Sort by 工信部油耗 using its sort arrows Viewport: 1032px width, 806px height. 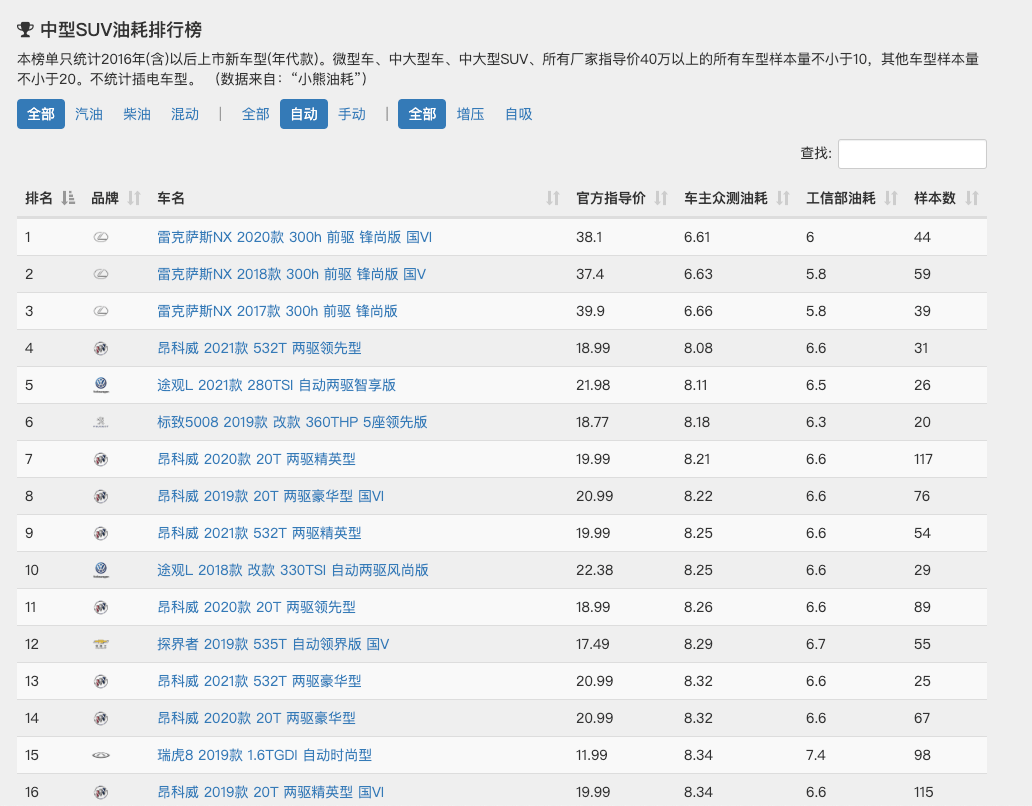tap(891, 198)
